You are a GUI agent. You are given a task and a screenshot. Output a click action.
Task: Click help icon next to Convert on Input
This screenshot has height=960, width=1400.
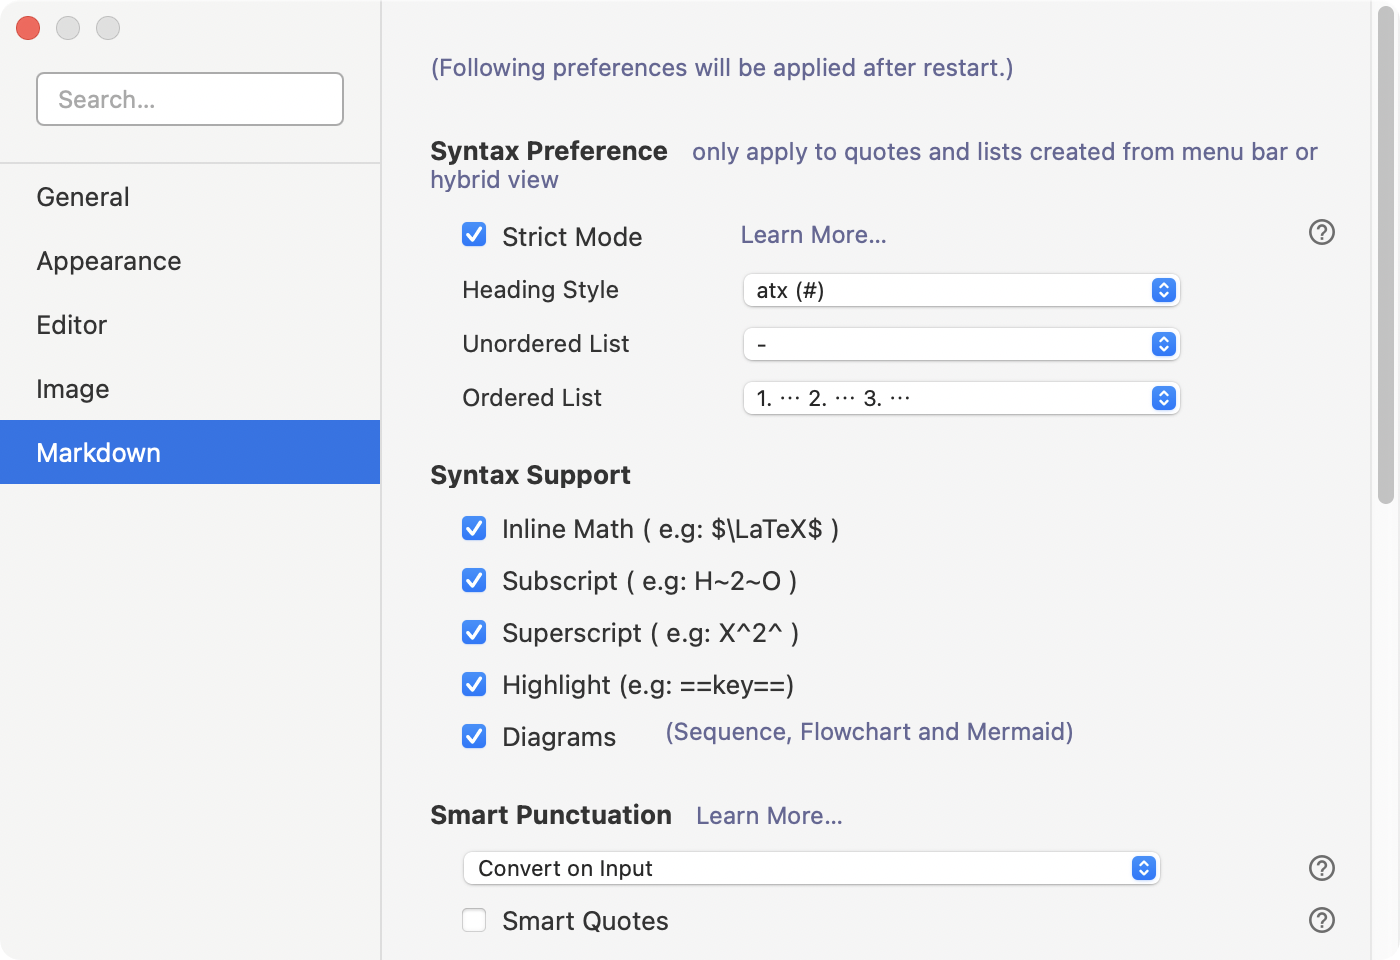click(x=1321, y=868)
